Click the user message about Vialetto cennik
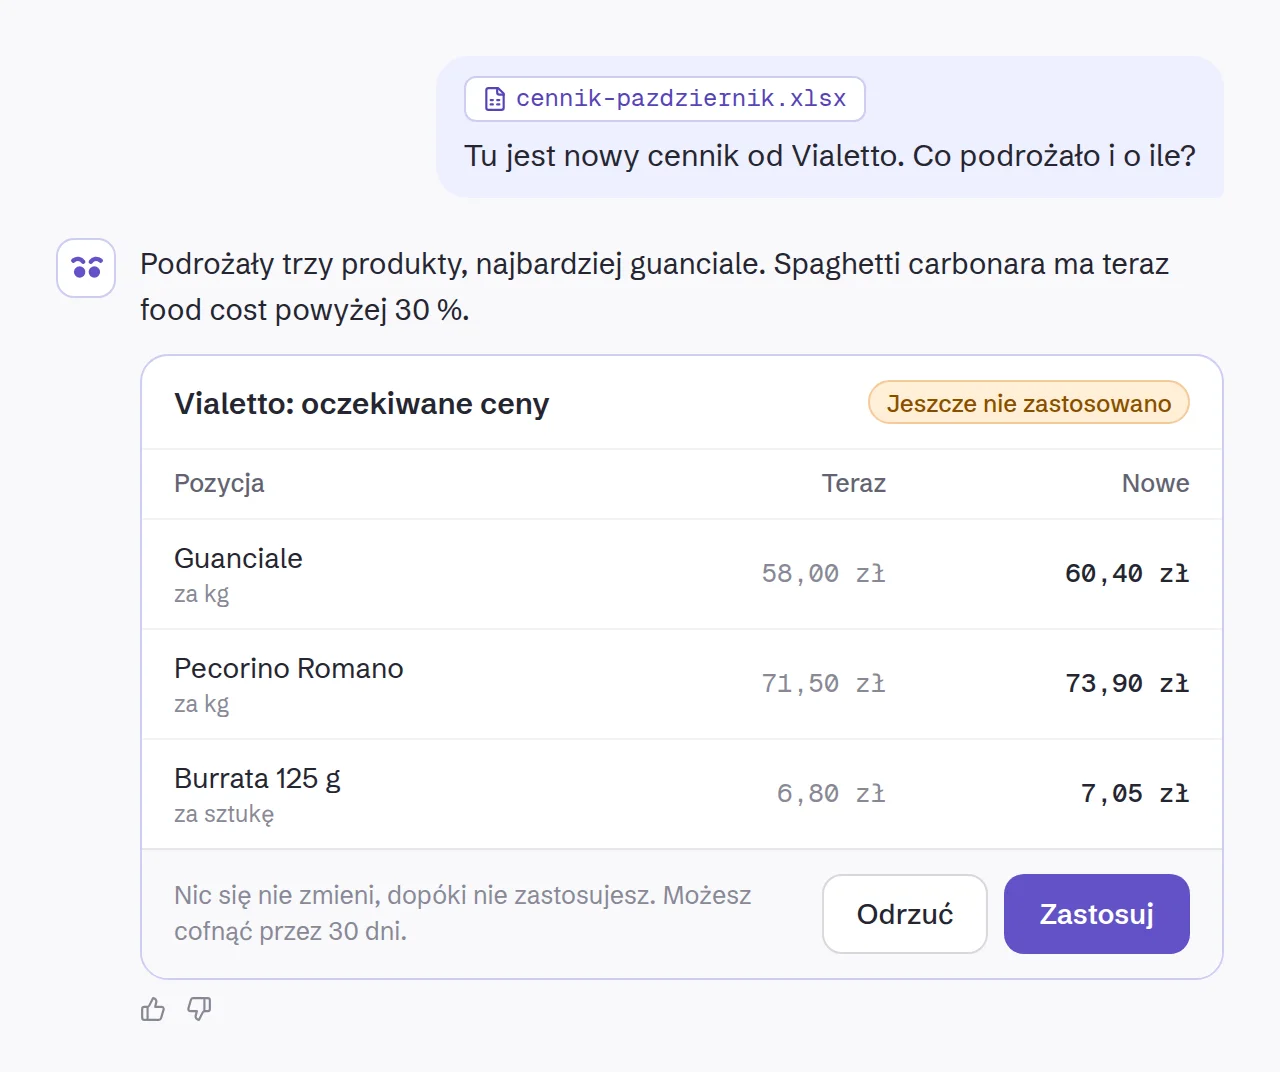The height and width of the screenshot is (1072, 1280). point(830,156)
